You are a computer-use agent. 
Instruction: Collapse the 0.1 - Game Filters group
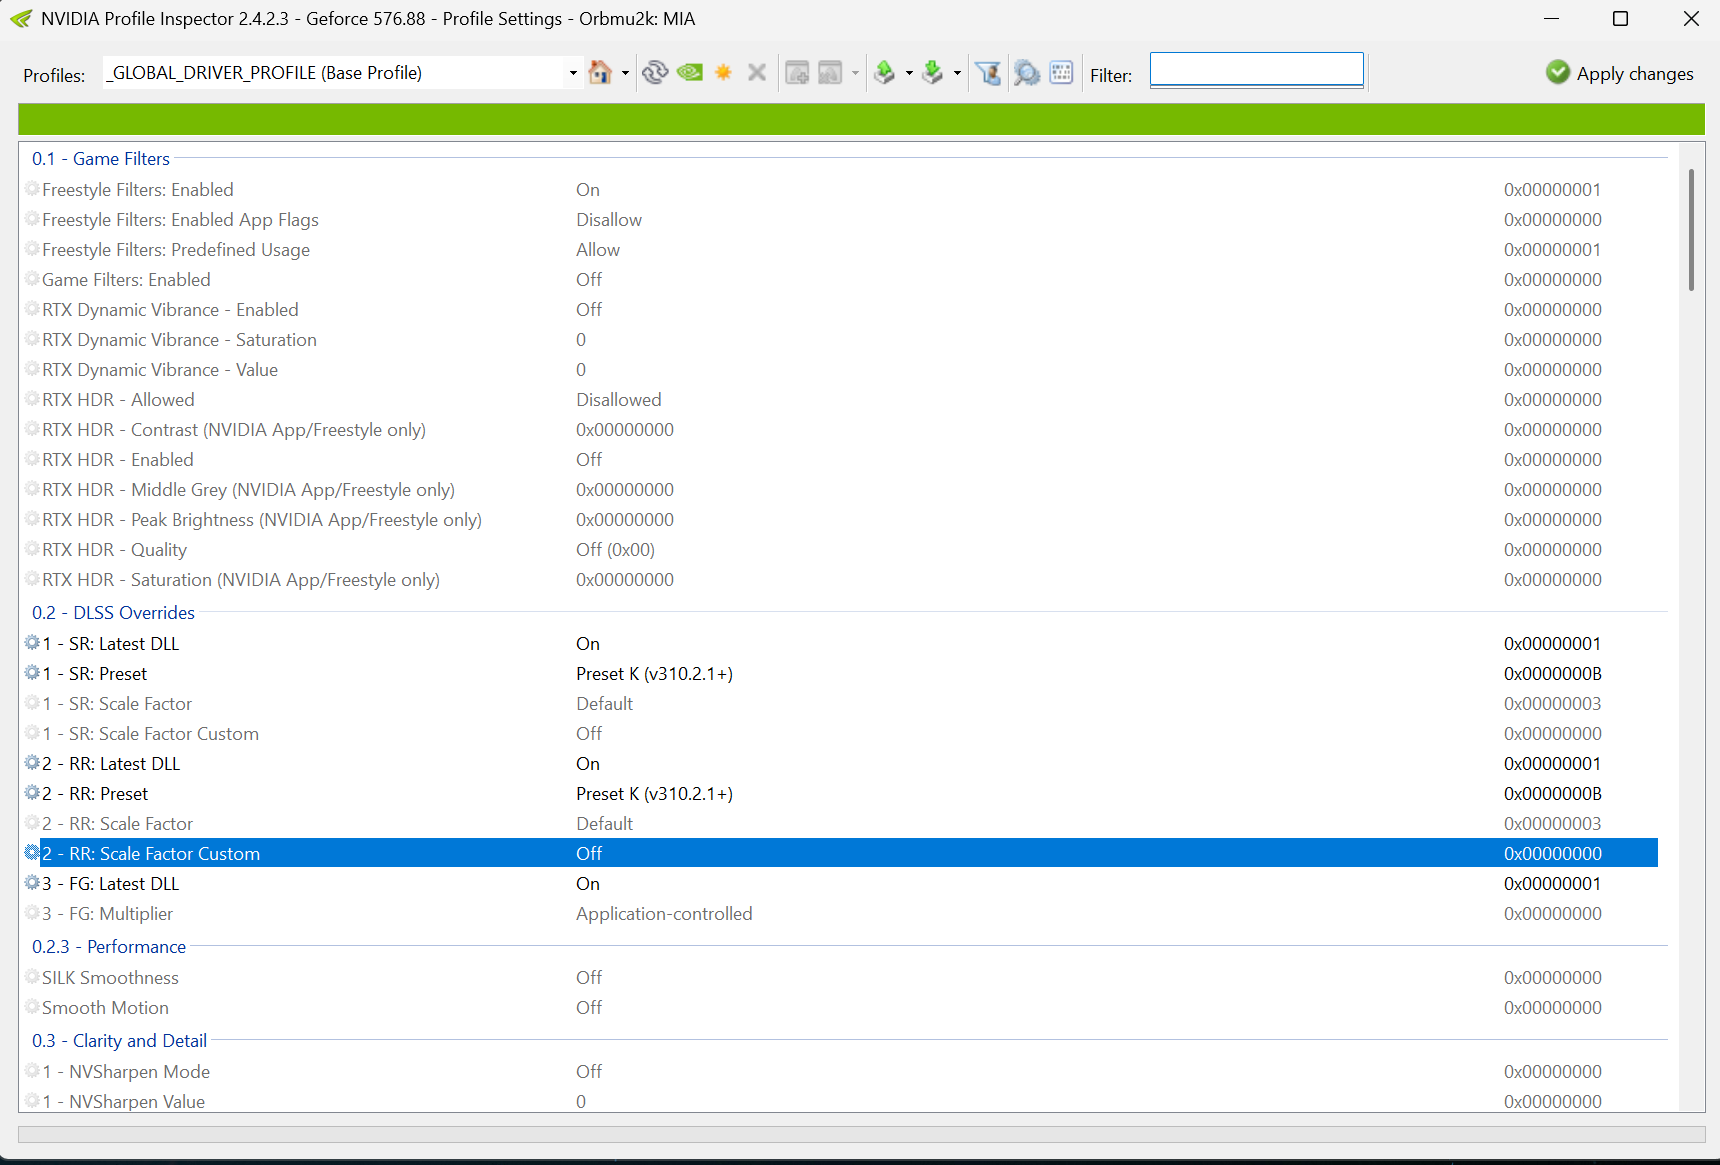[101, 159]
